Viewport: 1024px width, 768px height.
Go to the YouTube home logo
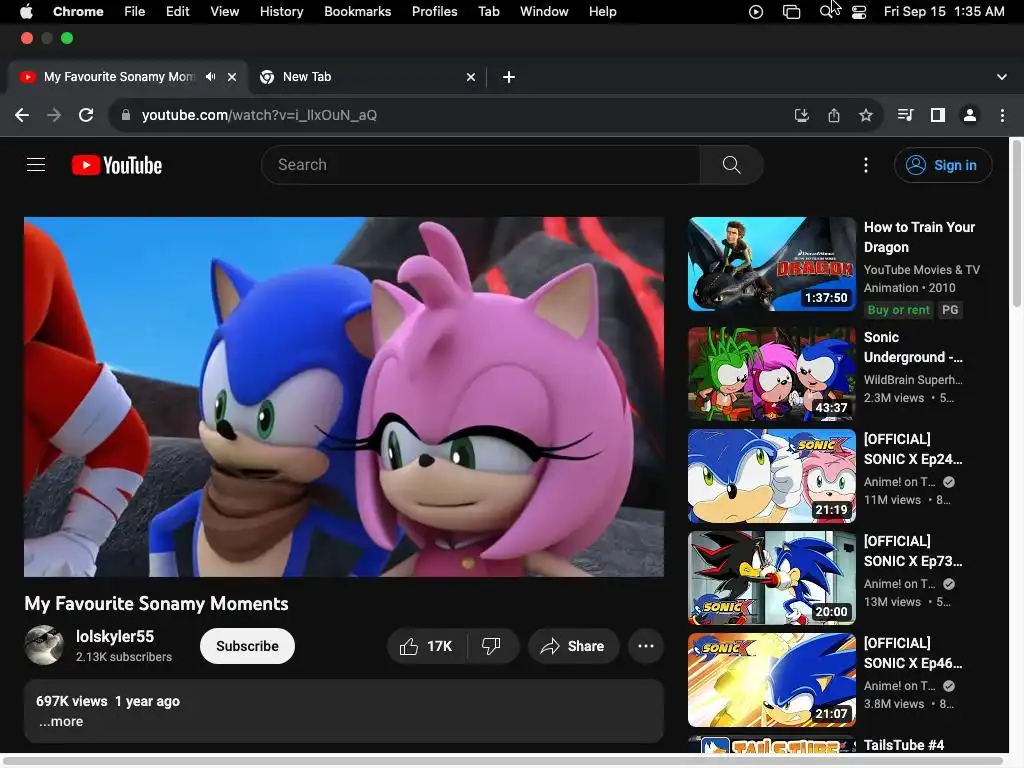click(117, 165)
